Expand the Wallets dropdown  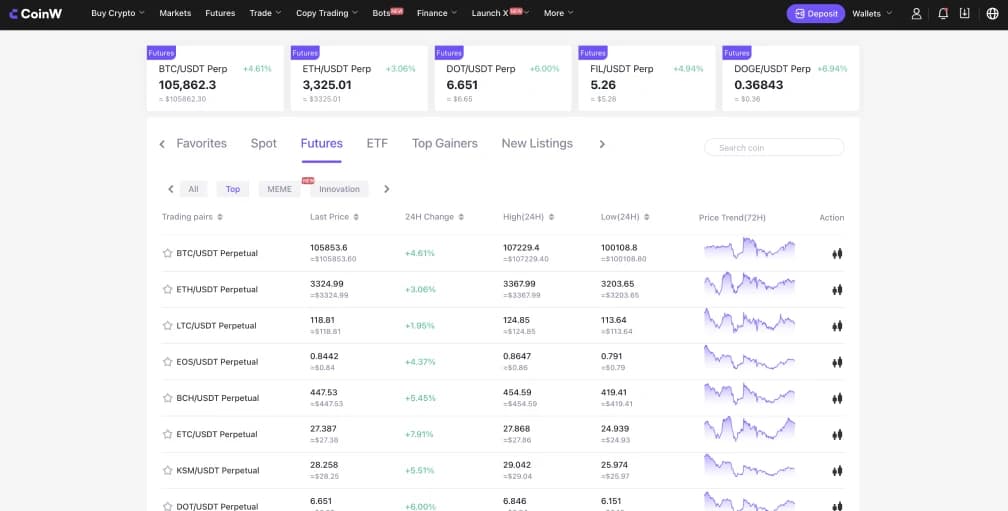tap(872, 13)
